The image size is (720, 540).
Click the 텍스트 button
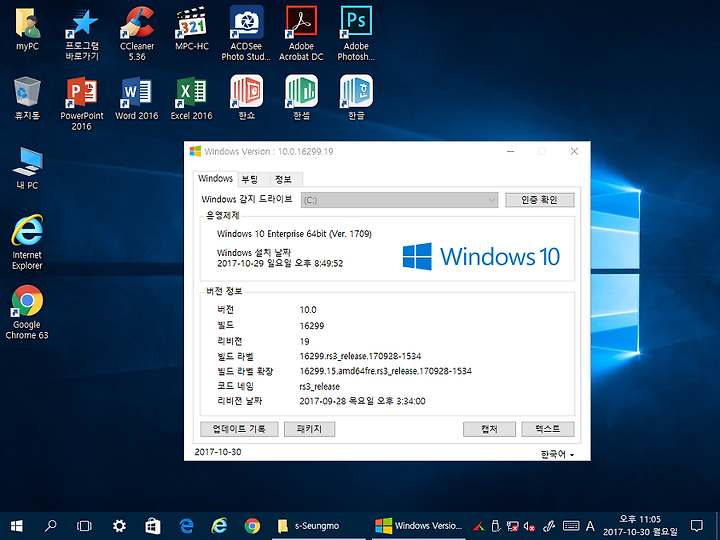point(548,429)
